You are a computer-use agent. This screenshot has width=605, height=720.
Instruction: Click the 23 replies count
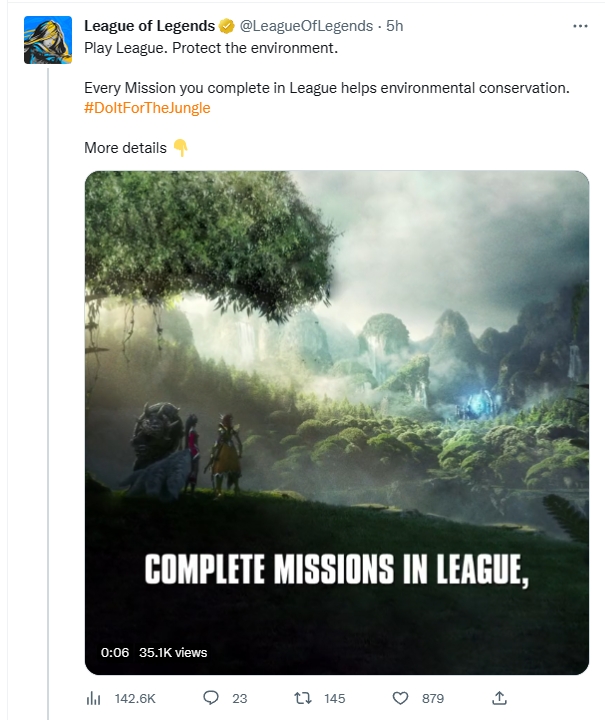tap(239, 697)
